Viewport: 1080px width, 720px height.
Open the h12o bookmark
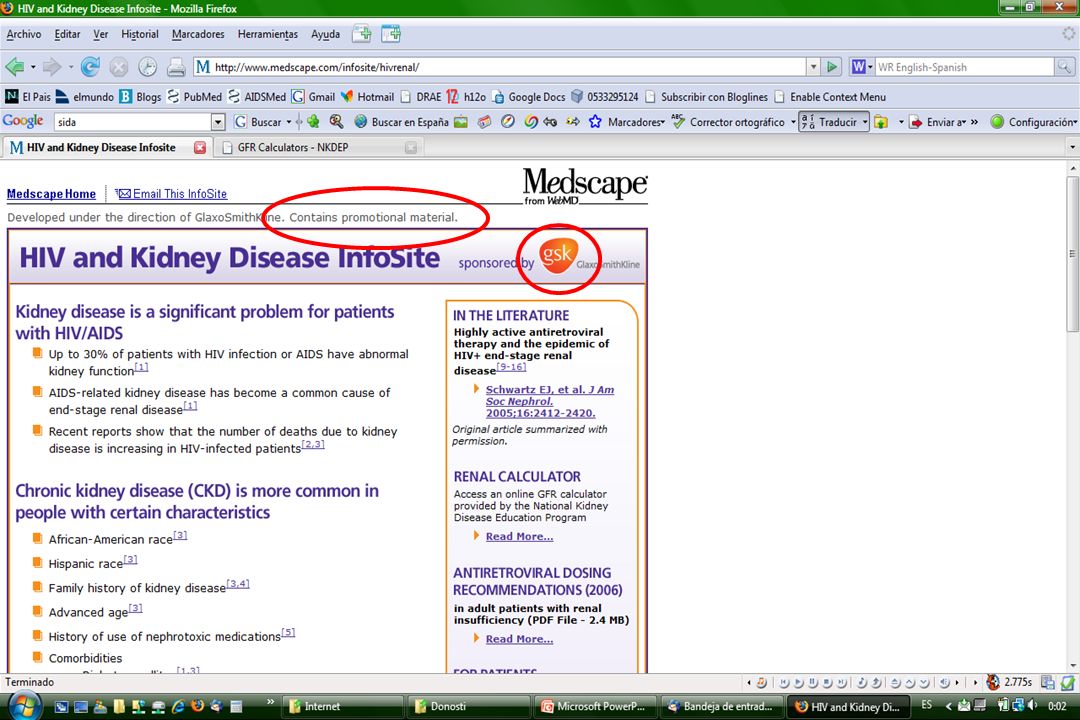coord(466,96)
